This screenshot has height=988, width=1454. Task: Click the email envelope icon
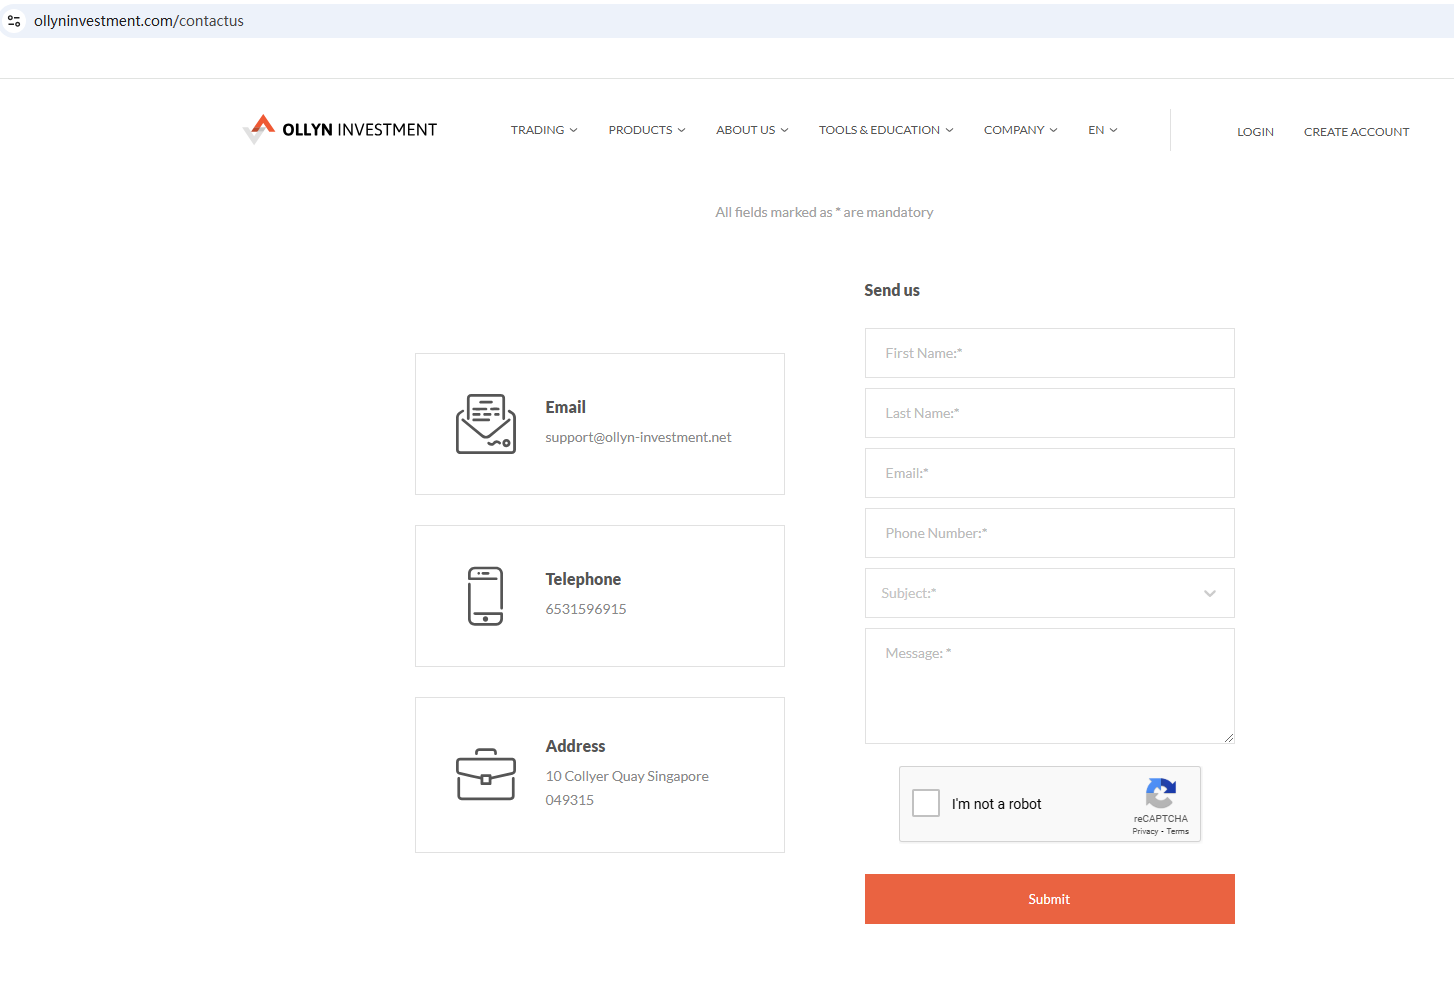486,424
